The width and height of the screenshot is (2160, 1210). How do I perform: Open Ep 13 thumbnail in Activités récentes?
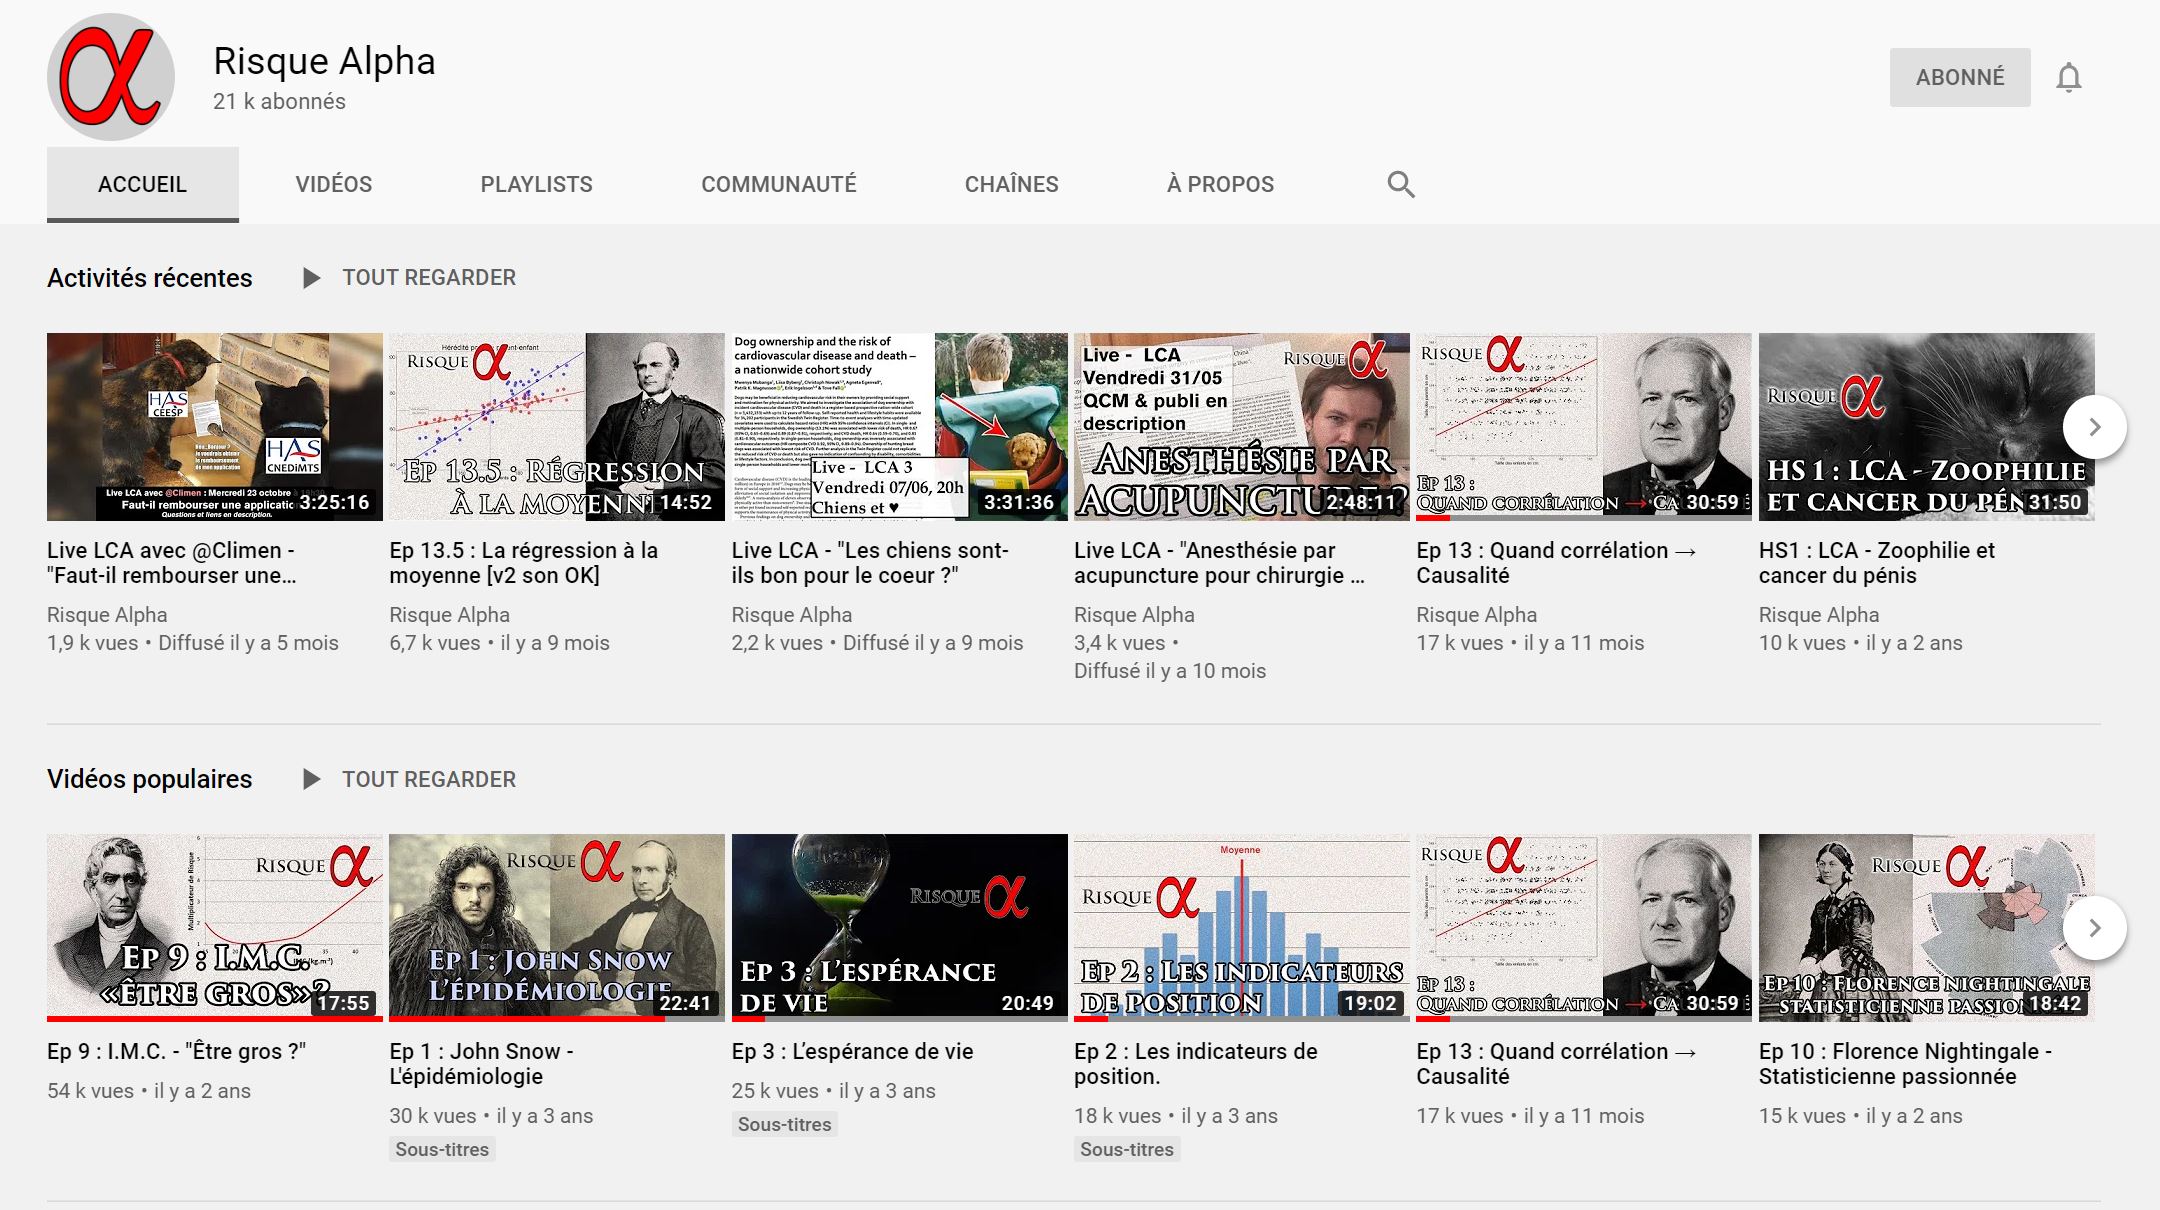tap(1584, 427)
